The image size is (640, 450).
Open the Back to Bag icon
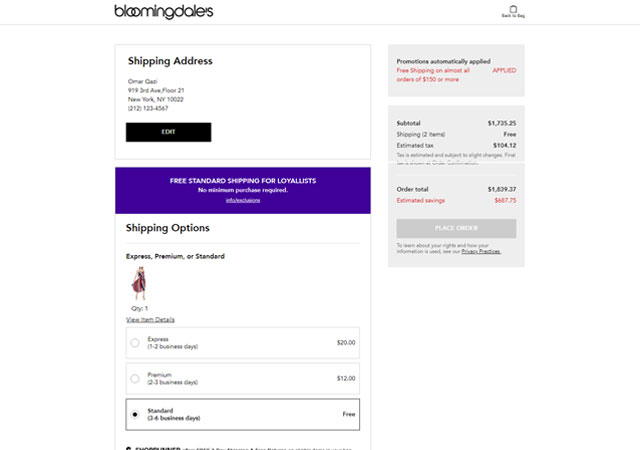(513, 9)
